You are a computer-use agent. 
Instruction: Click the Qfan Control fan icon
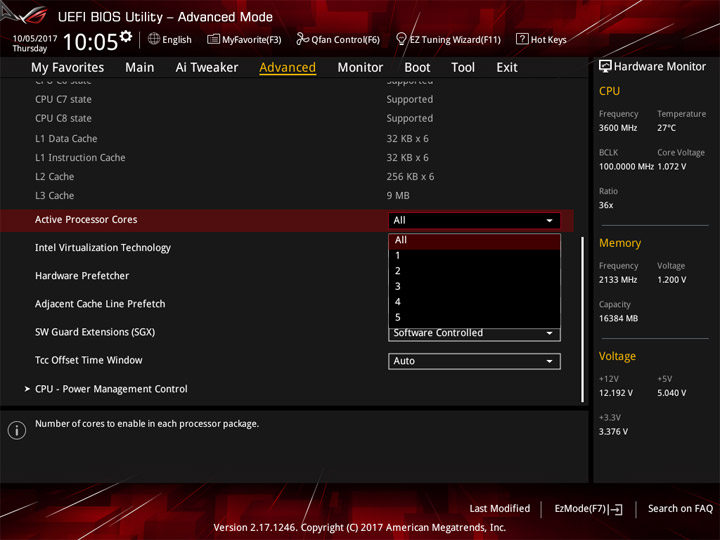pos(302,39)
